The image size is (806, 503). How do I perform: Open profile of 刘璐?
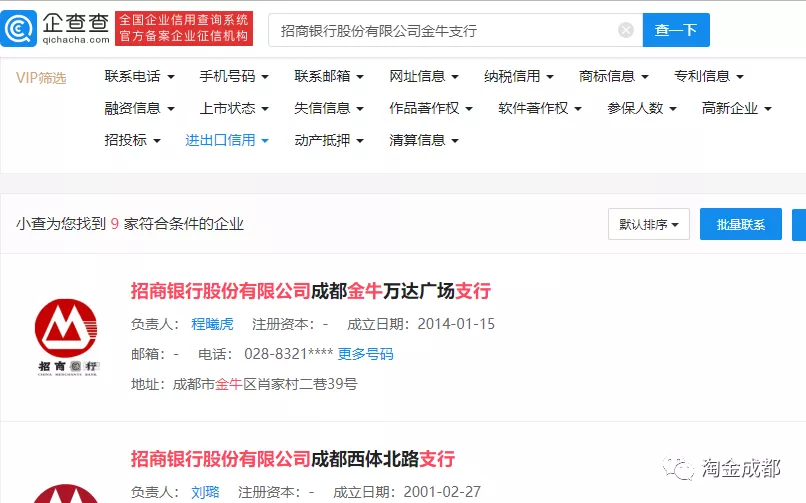pos(205,492)
